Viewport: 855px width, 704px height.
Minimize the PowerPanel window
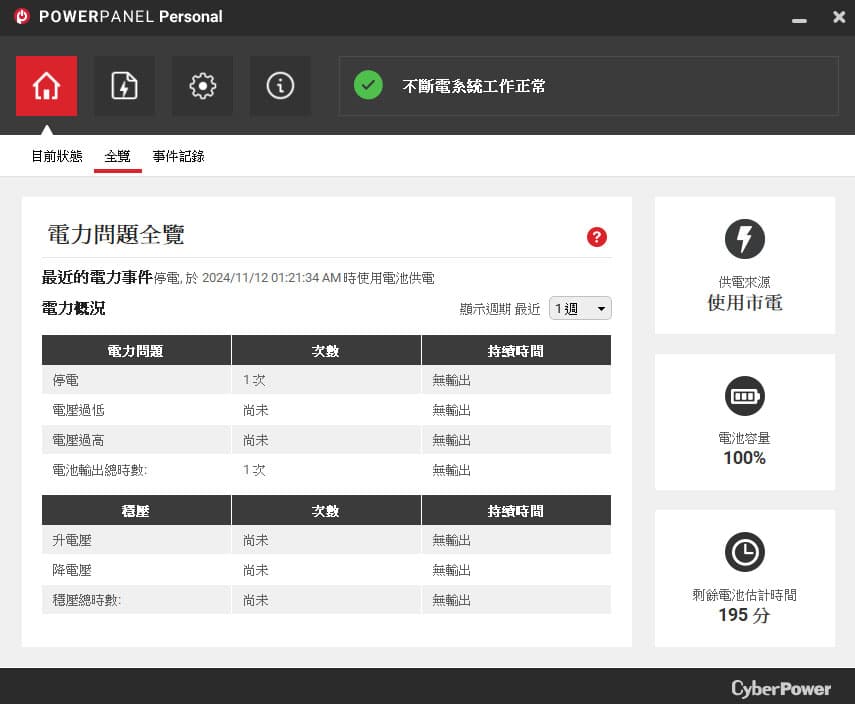(799, 19)
